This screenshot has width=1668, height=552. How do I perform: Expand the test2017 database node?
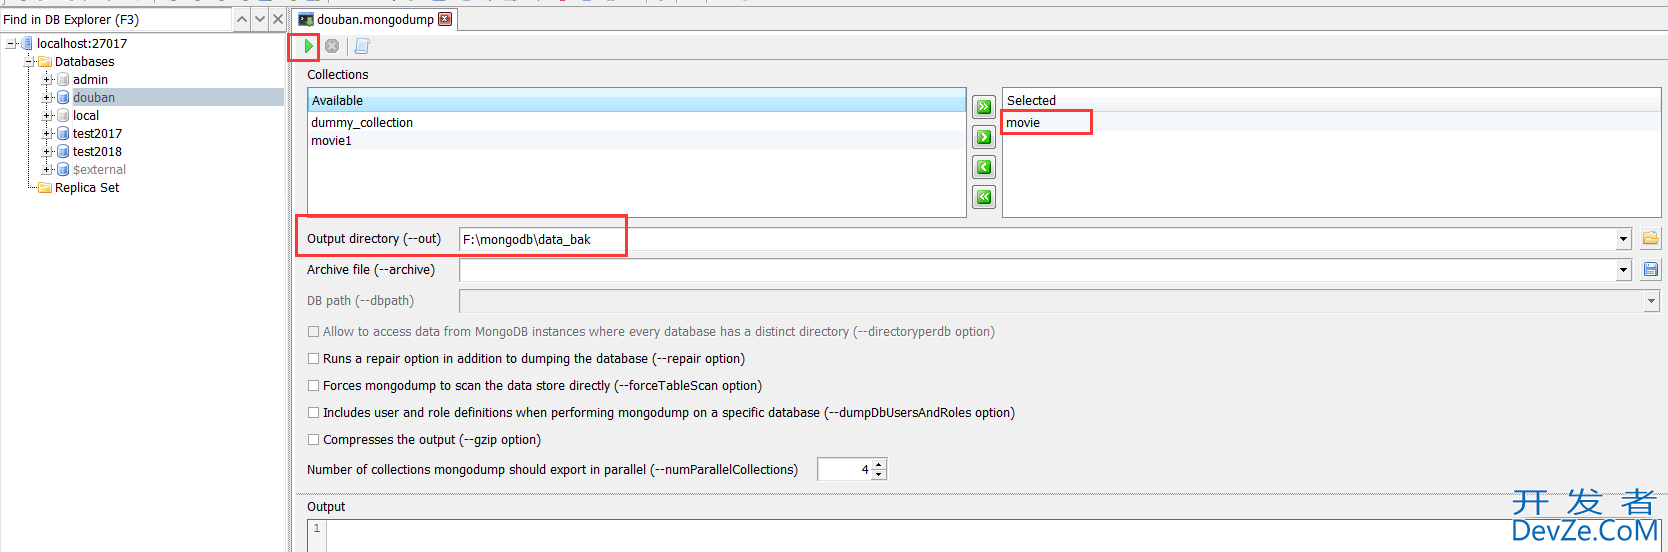47,134
